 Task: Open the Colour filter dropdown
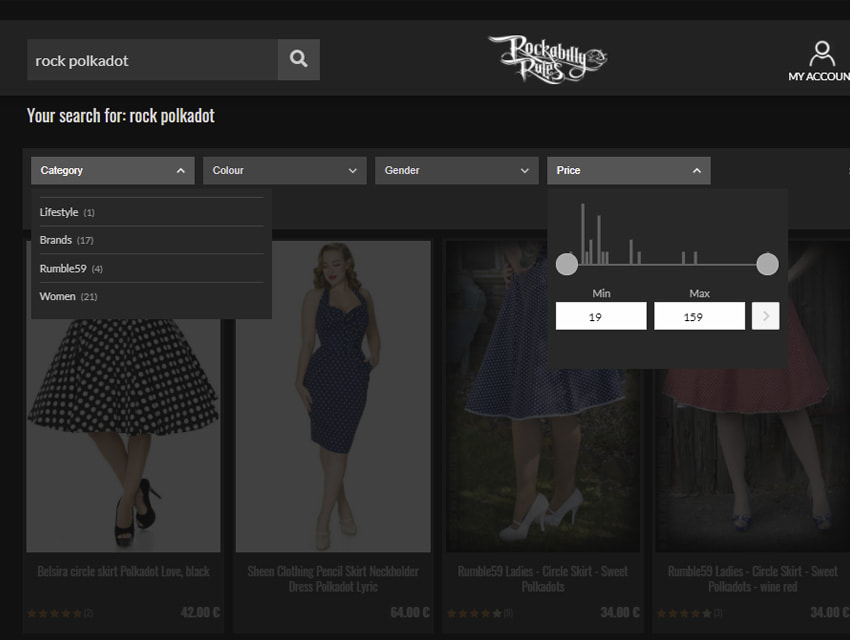tap(284, 170)
